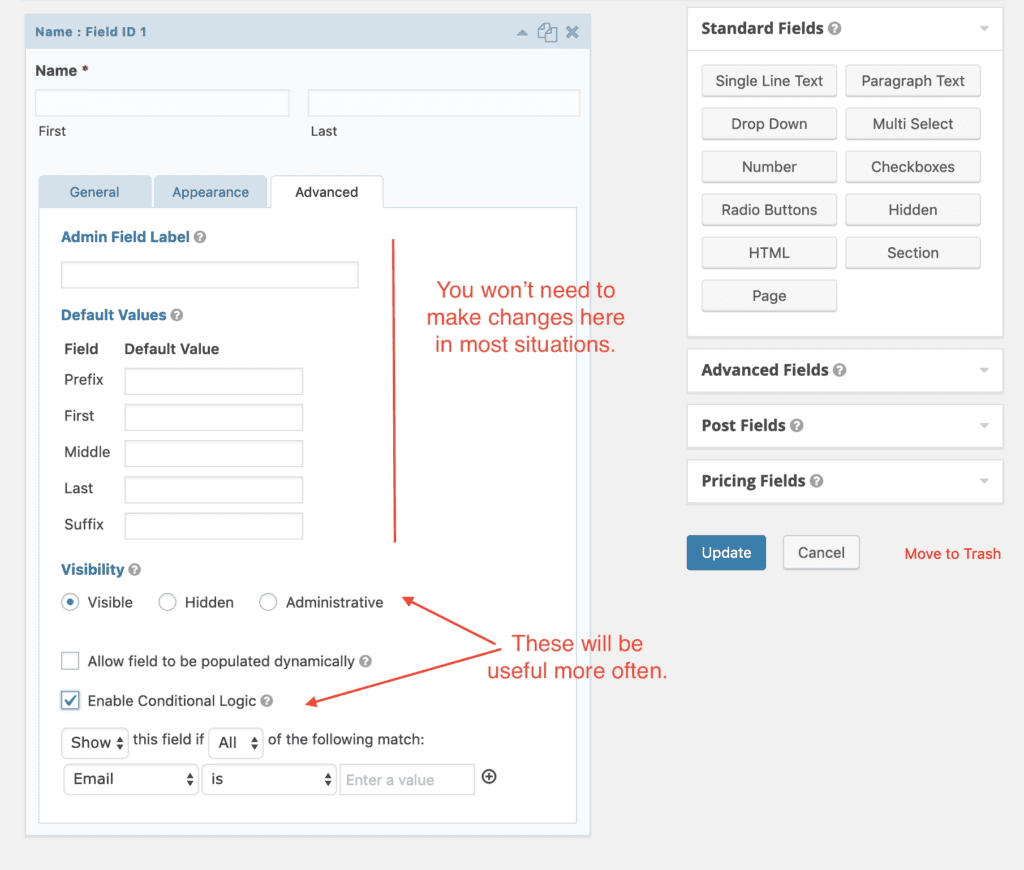Image resolution: width=1024 pixels, height=870 pixels.
Task: Select the Visible radio option
Action: click(70, 602)
